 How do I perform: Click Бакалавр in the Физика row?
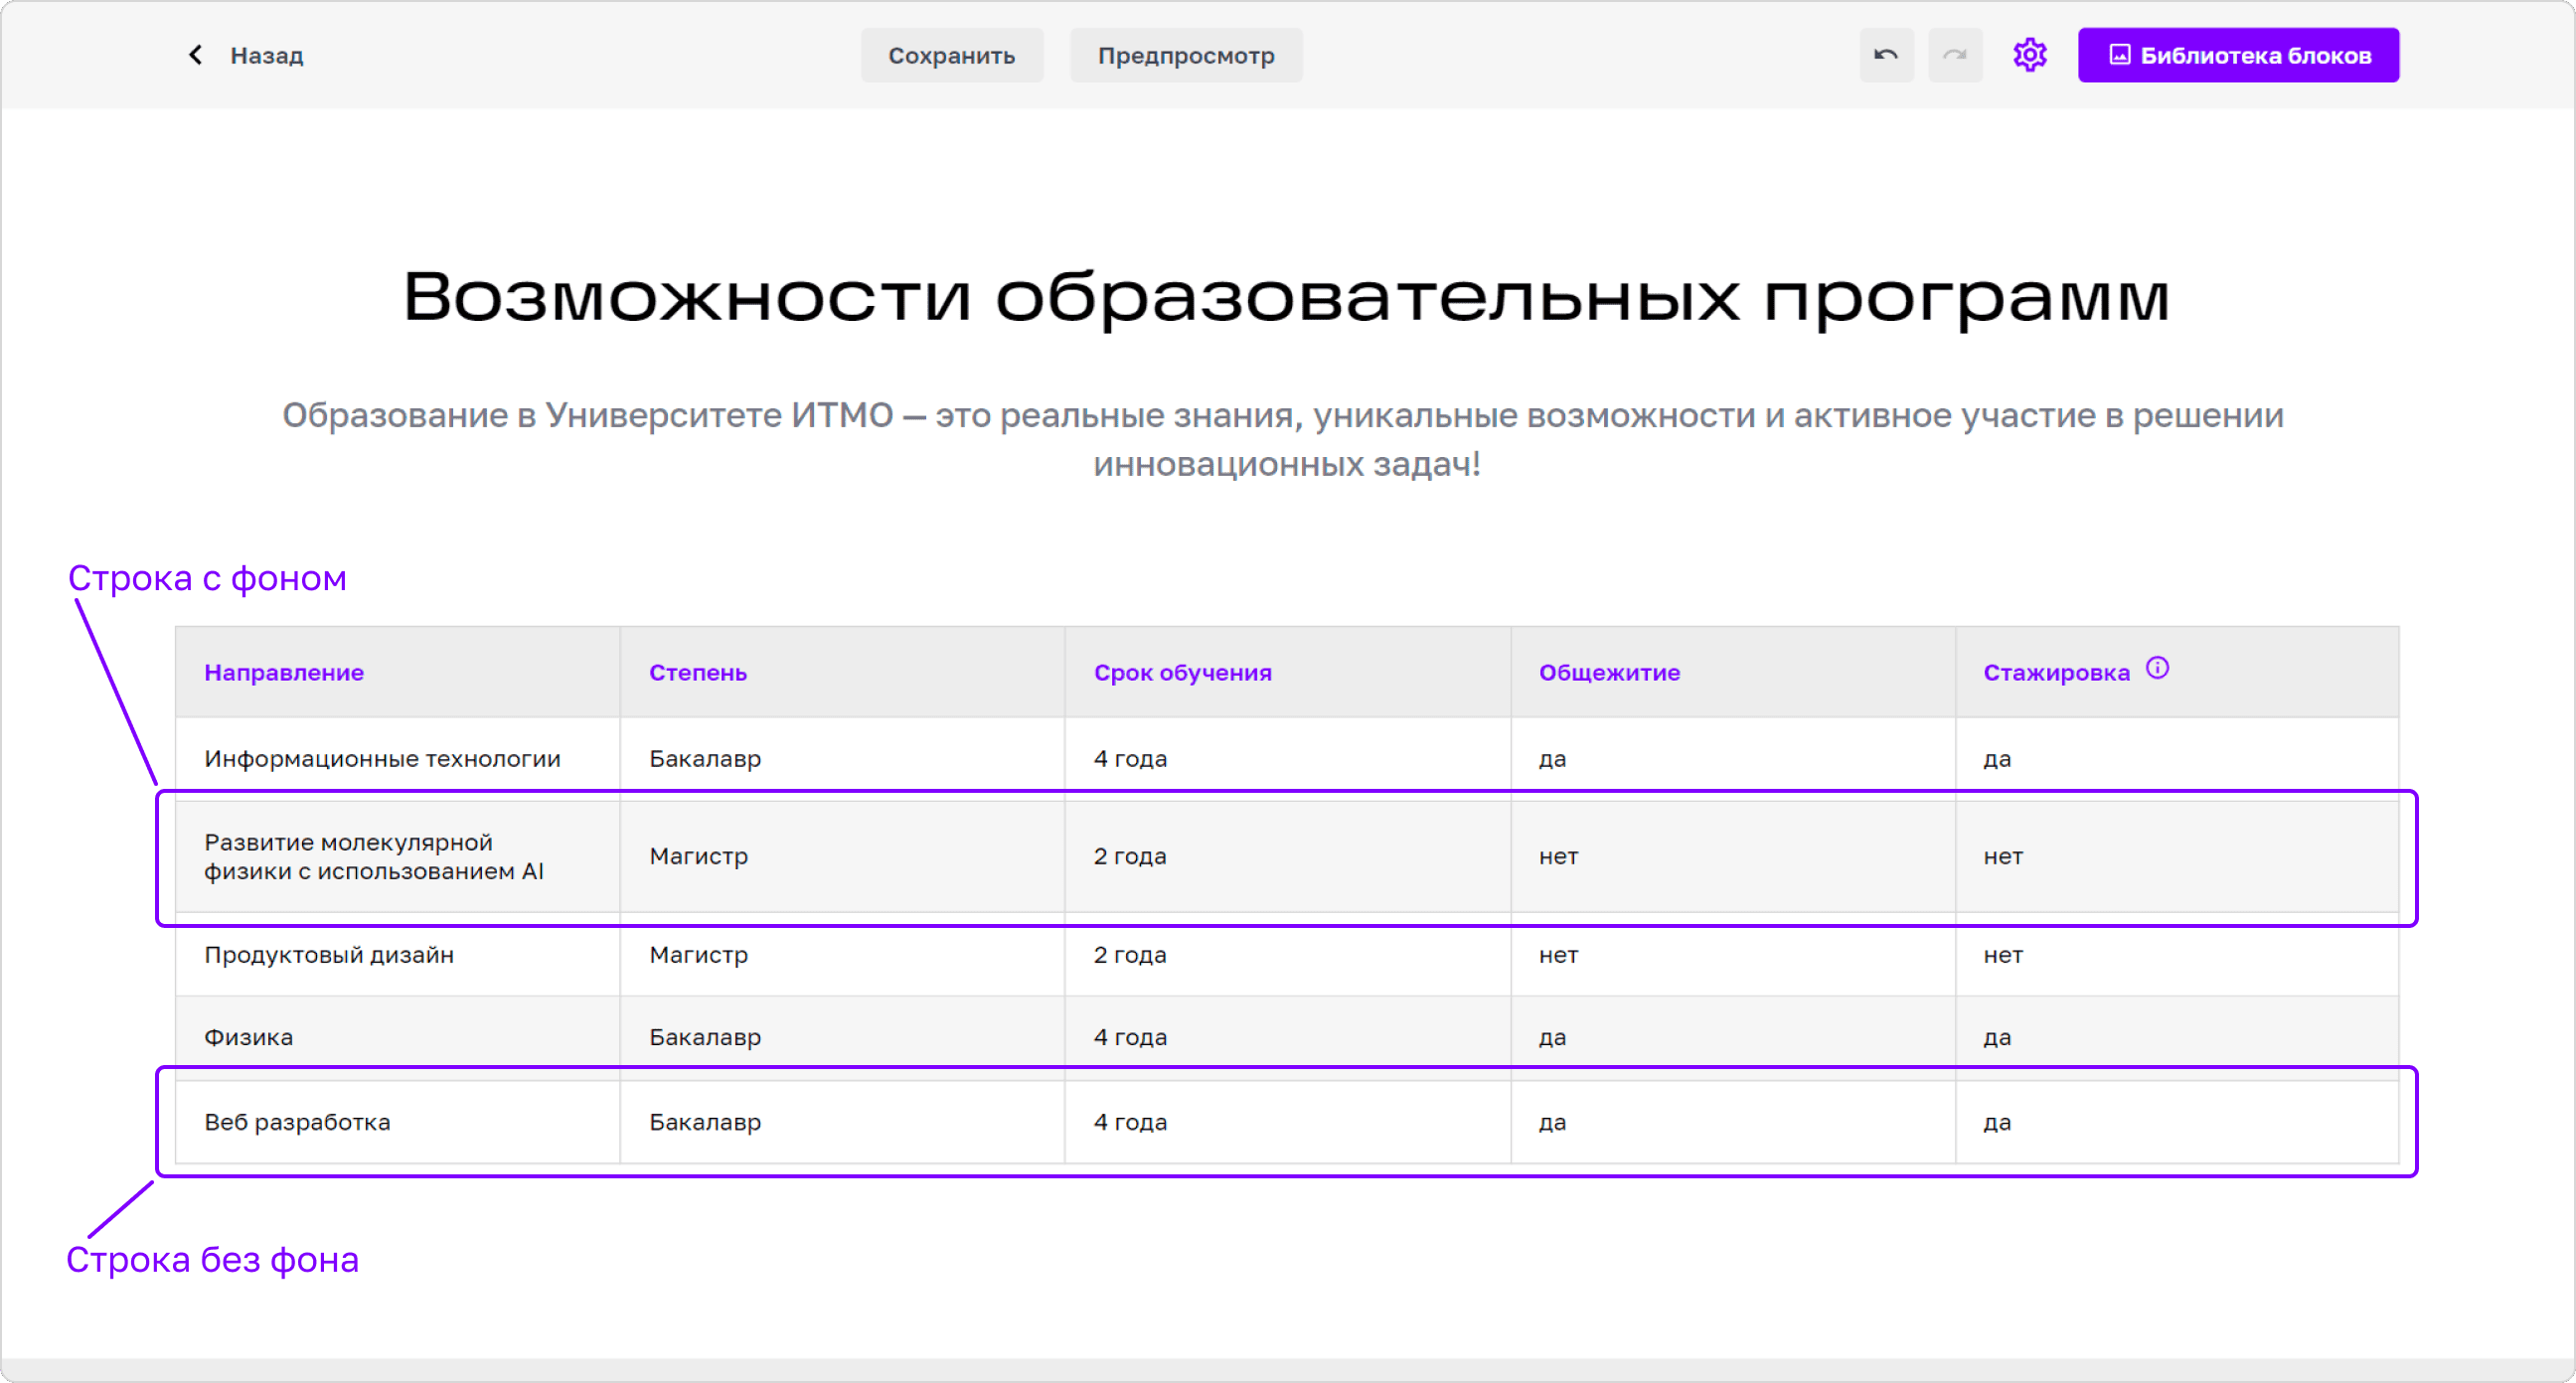point(705,1037)
